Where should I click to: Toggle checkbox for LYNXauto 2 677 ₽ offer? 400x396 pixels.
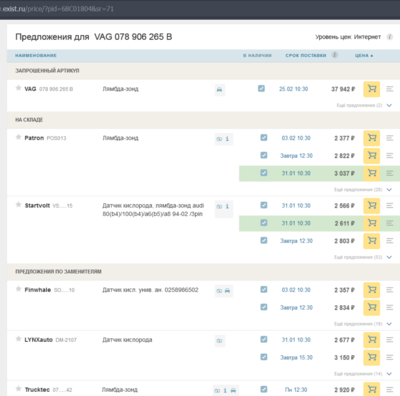click(x=264, y=339)
